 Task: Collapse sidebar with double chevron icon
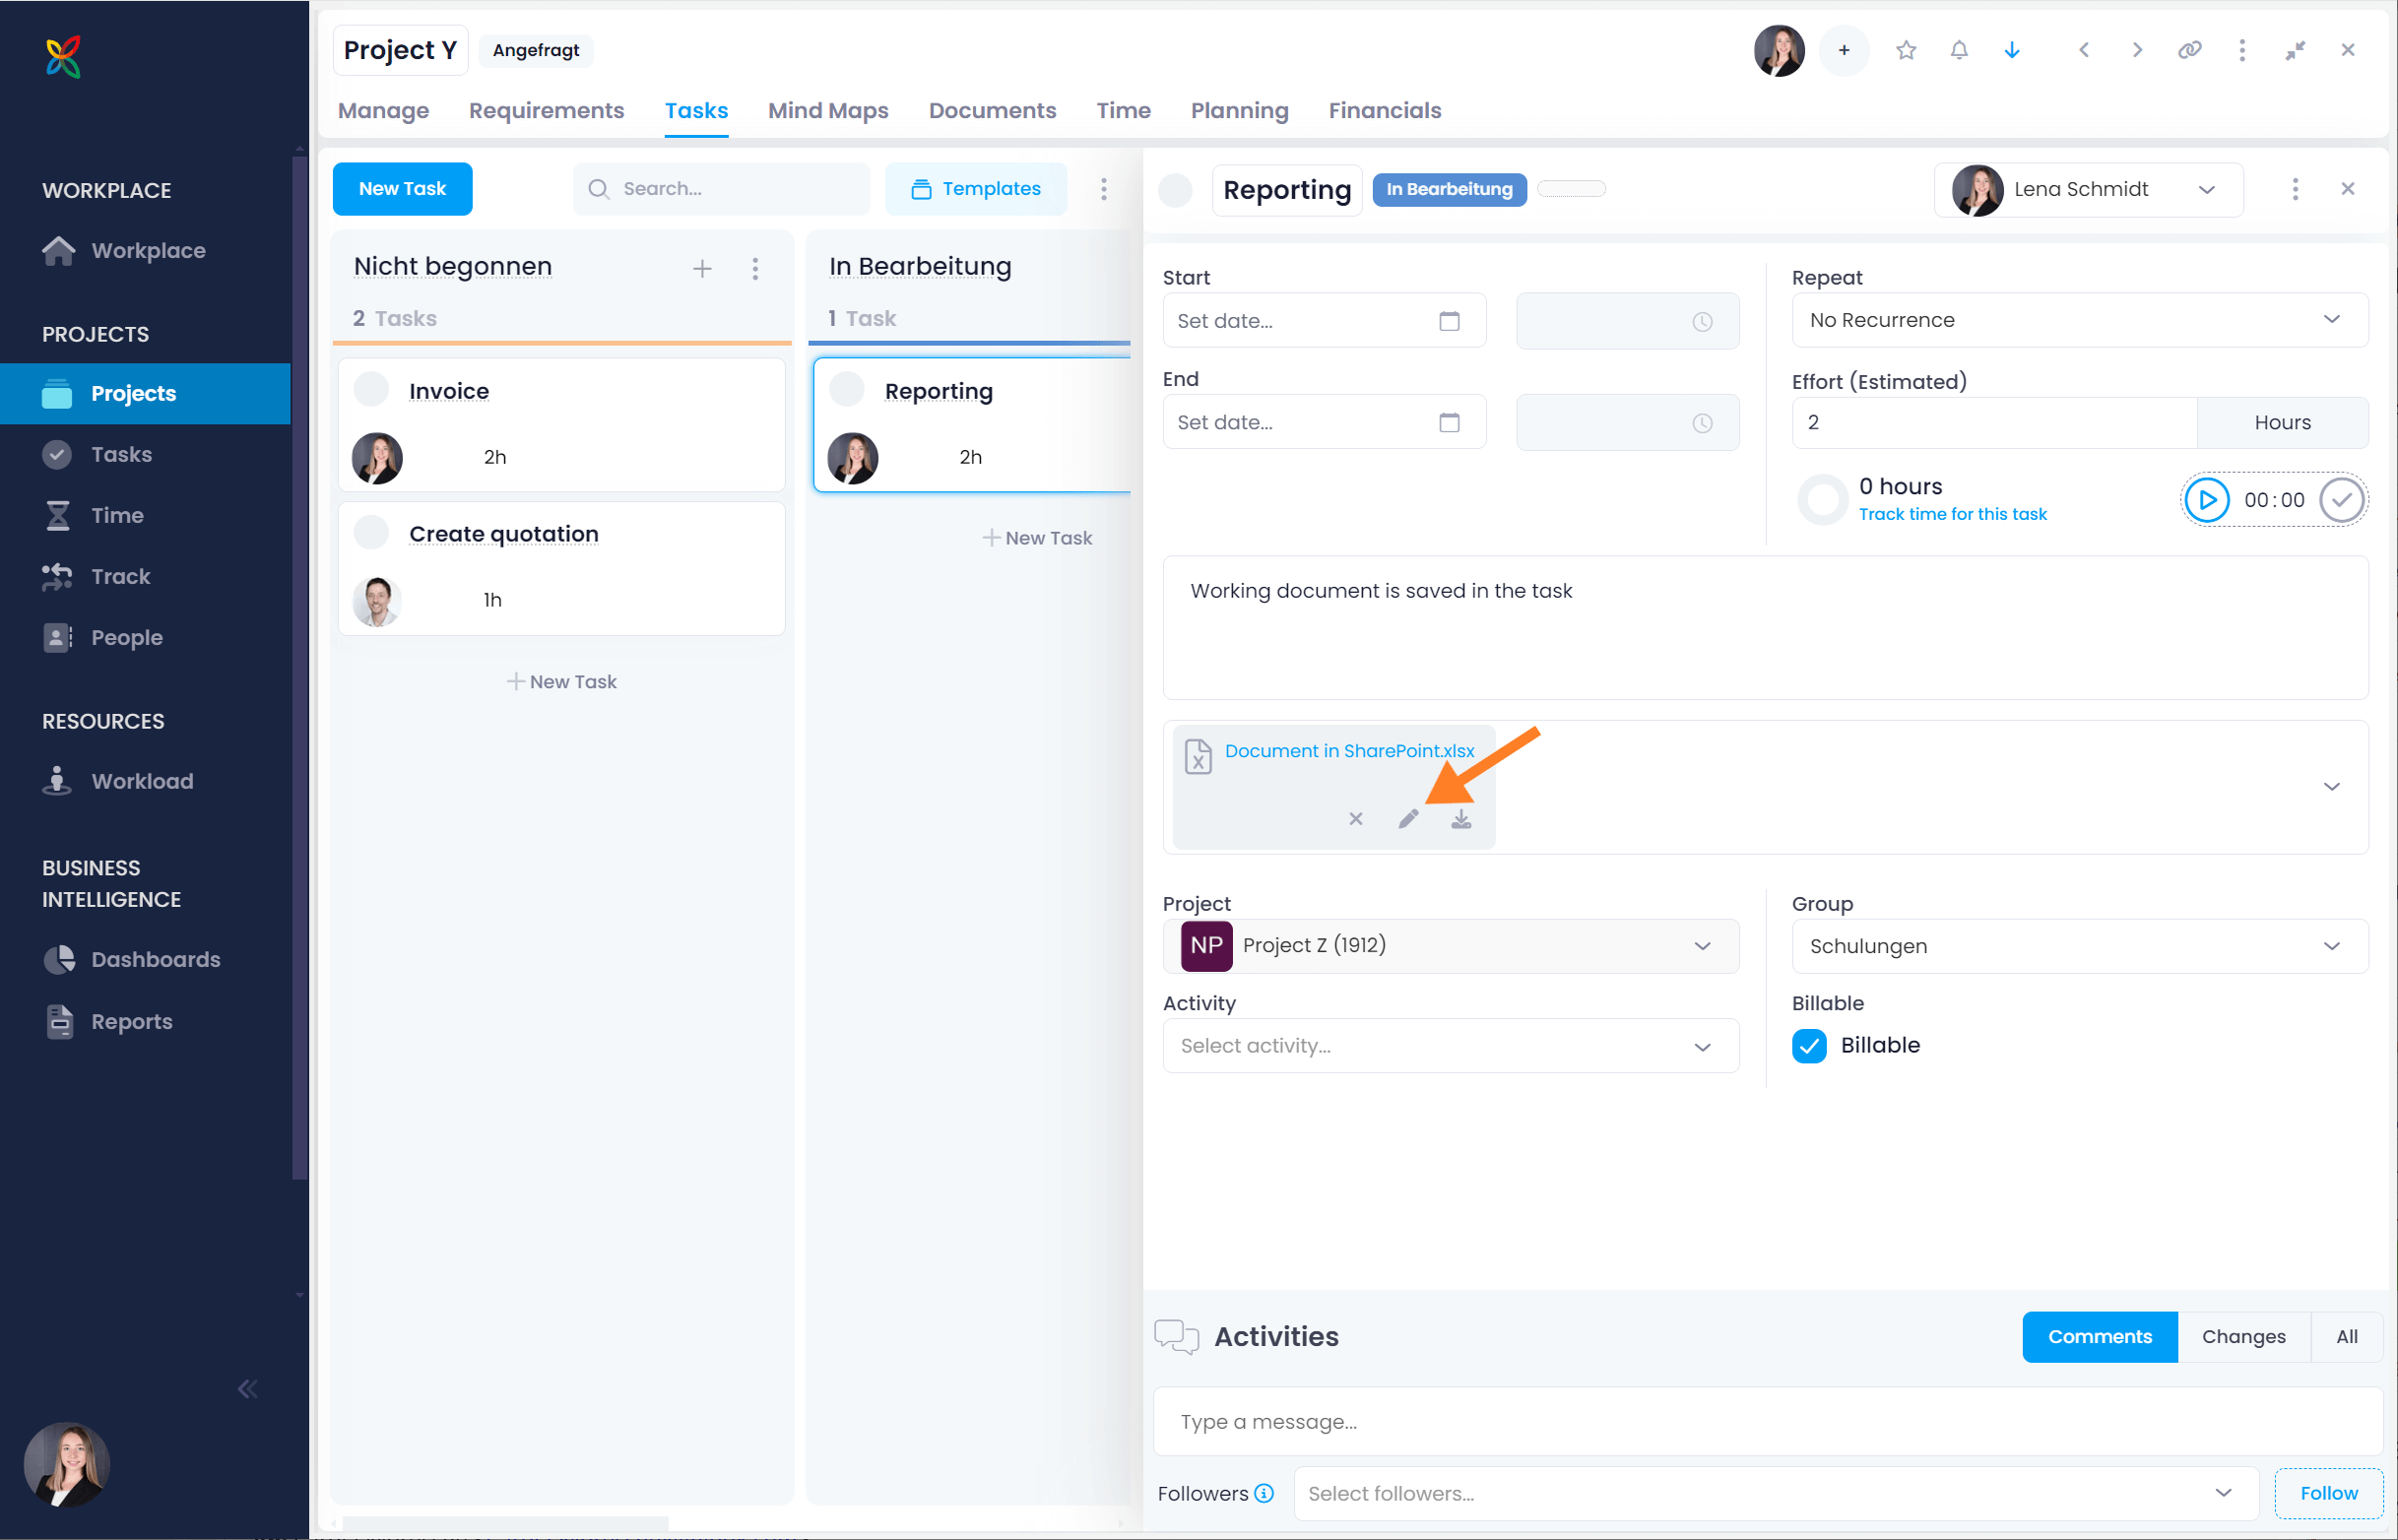[x=248, y=1389]
